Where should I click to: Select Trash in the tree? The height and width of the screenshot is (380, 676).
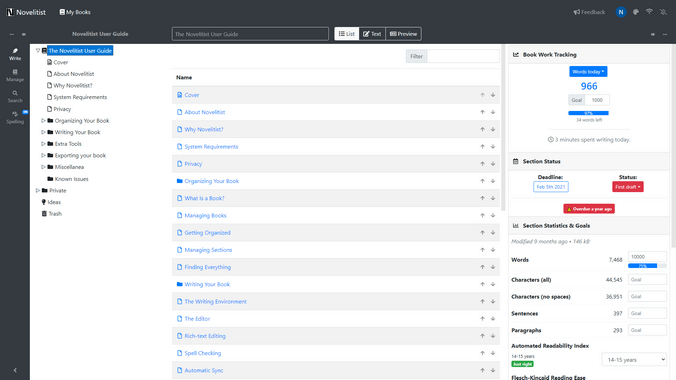coord(55,214)
